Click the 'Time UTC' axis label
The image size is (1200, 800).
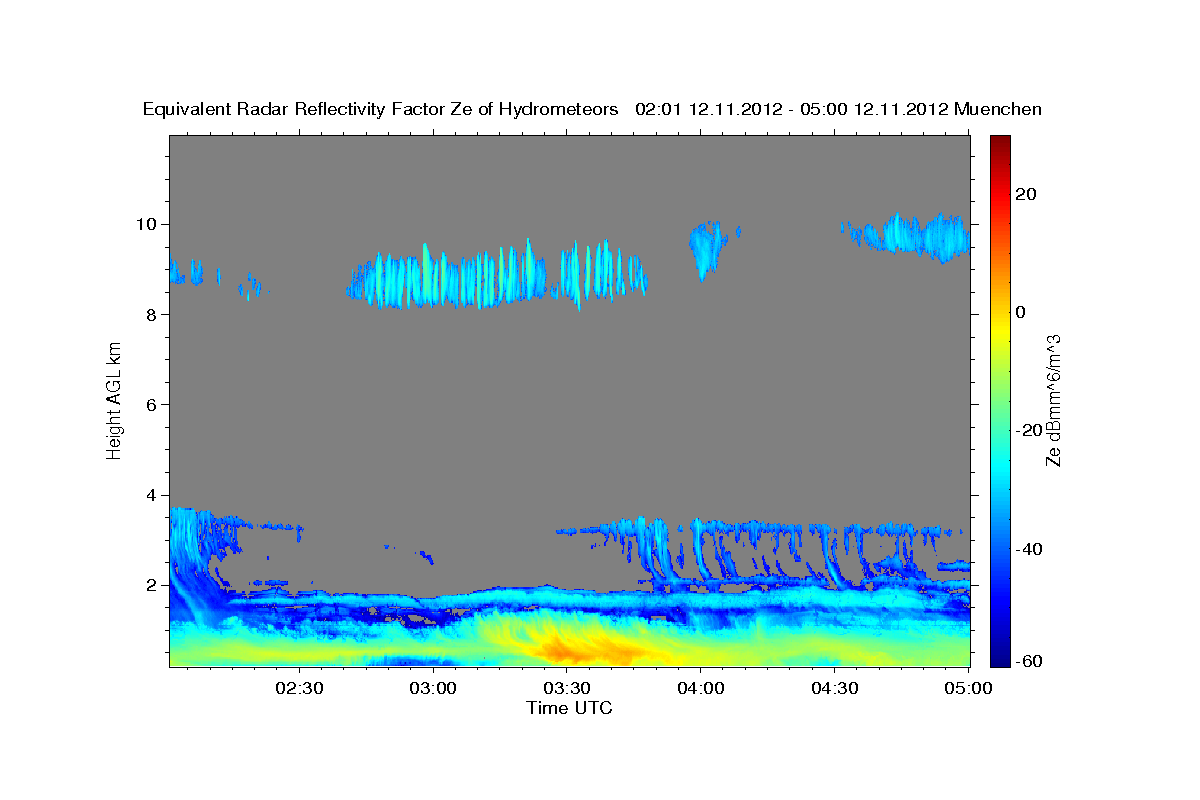(x=569, y=708)
